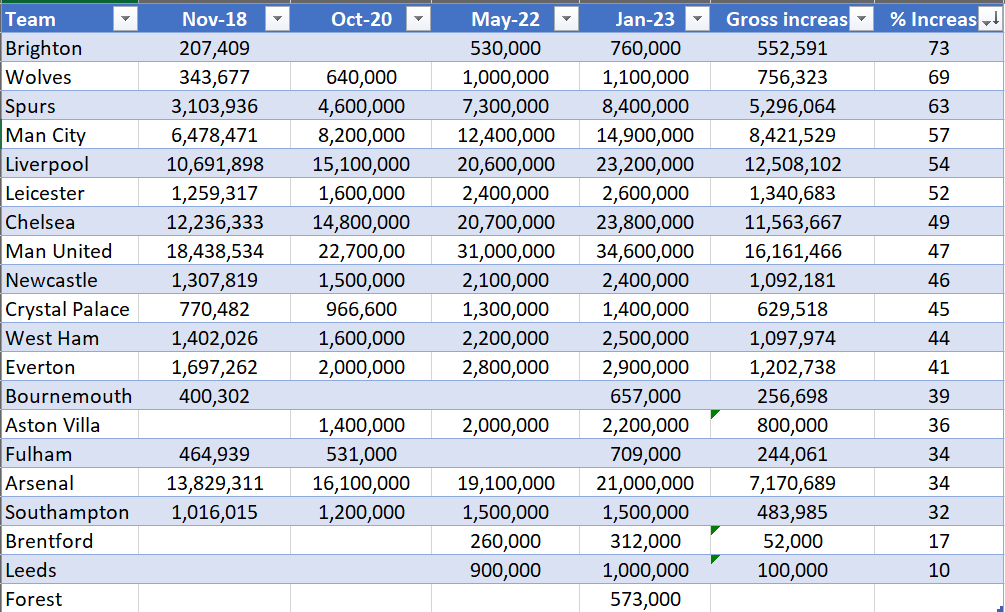Click Brentford's May-22 value 260,000
This screenshot has width=1005, height=612.
pyautogui.click(x=505, y=541)
